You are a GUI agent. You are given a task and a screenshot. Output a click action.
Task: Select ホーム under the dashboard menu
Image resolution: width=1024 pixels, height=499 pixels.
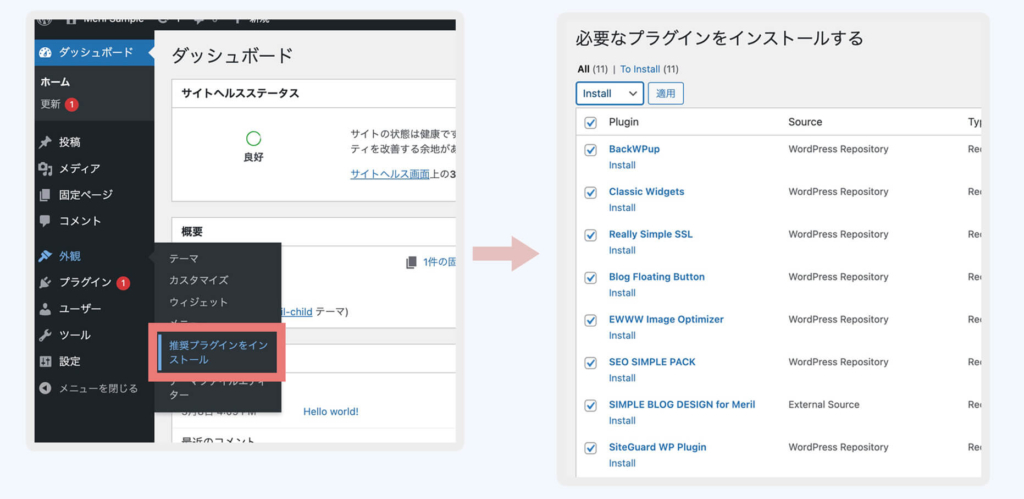[55, 82]
